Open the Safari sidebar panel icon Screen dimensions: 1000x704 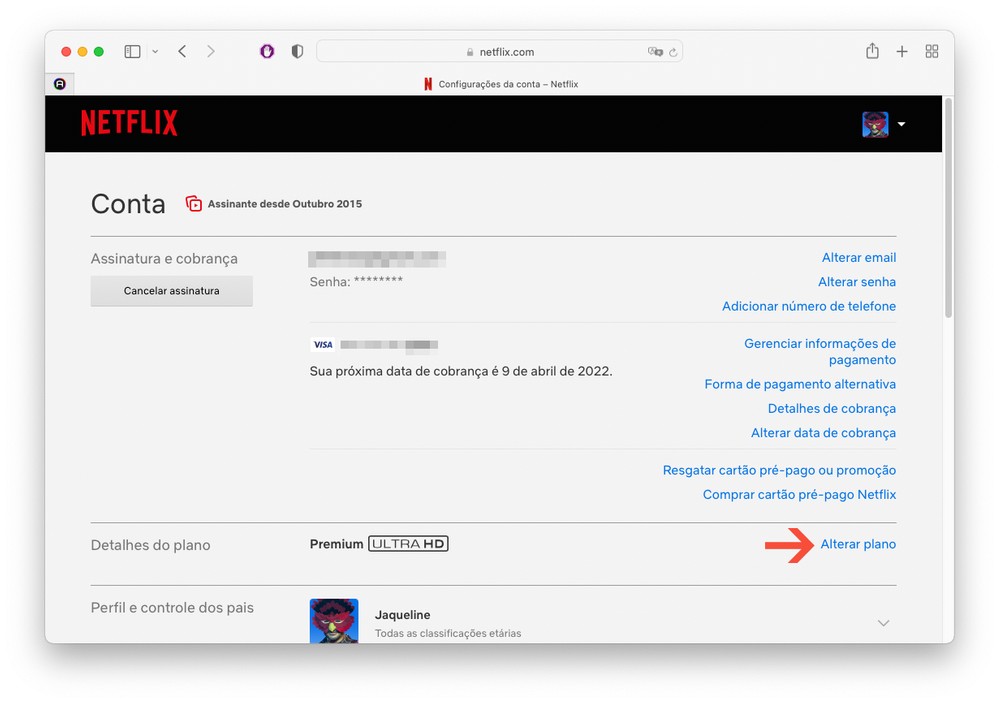pos(132,51)
